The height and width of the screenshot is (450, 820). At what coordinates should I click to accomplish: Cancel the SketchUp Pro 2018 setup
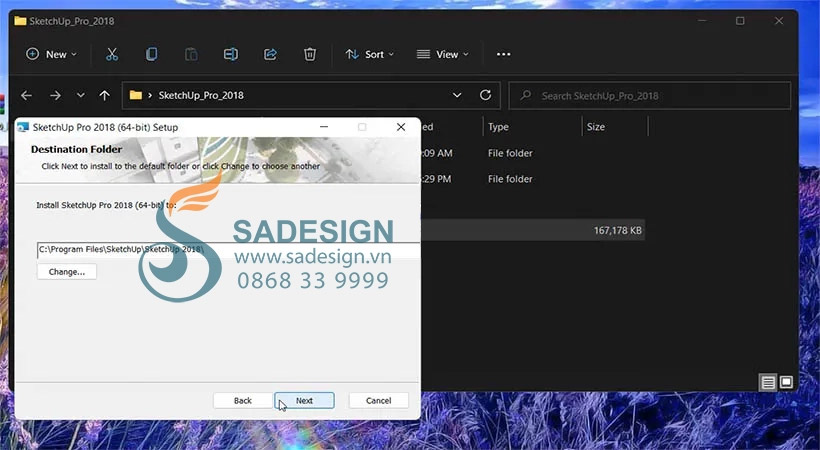(379, 400)
